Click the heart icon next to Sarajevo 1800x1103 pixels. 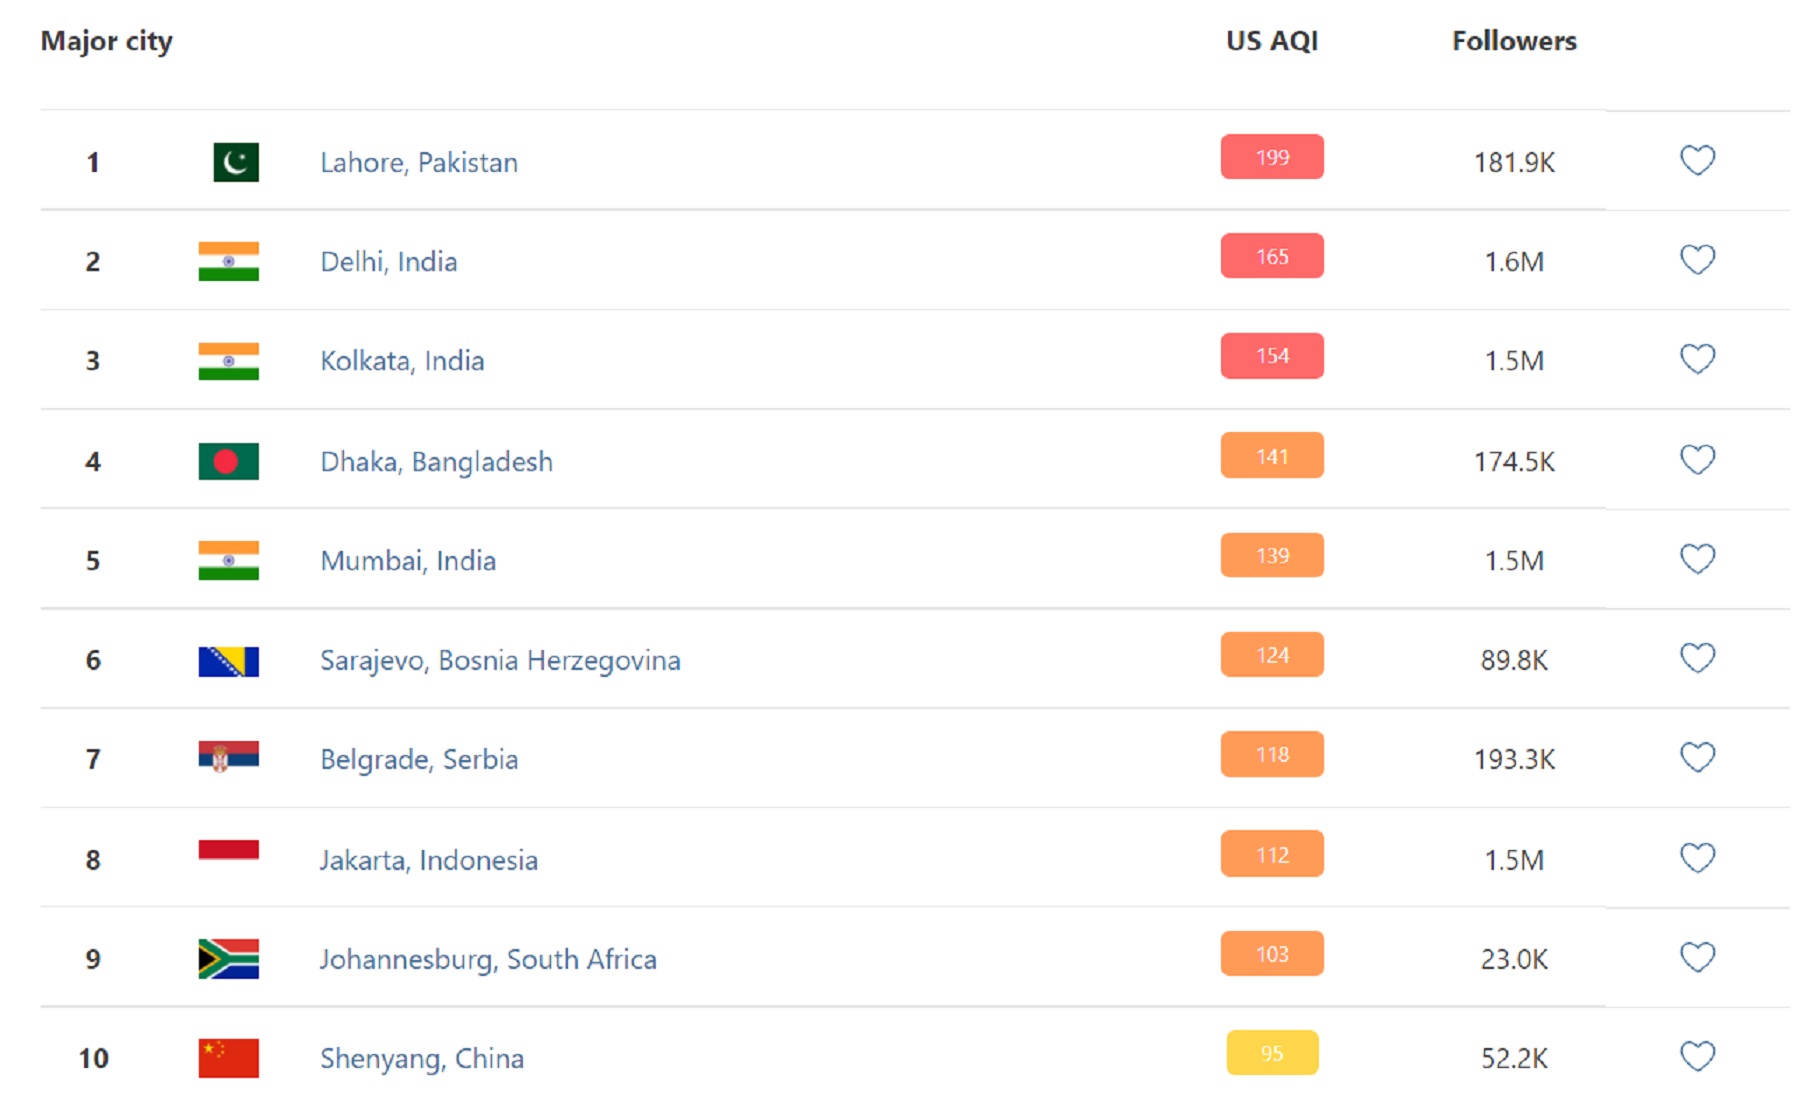(1697, 657)
